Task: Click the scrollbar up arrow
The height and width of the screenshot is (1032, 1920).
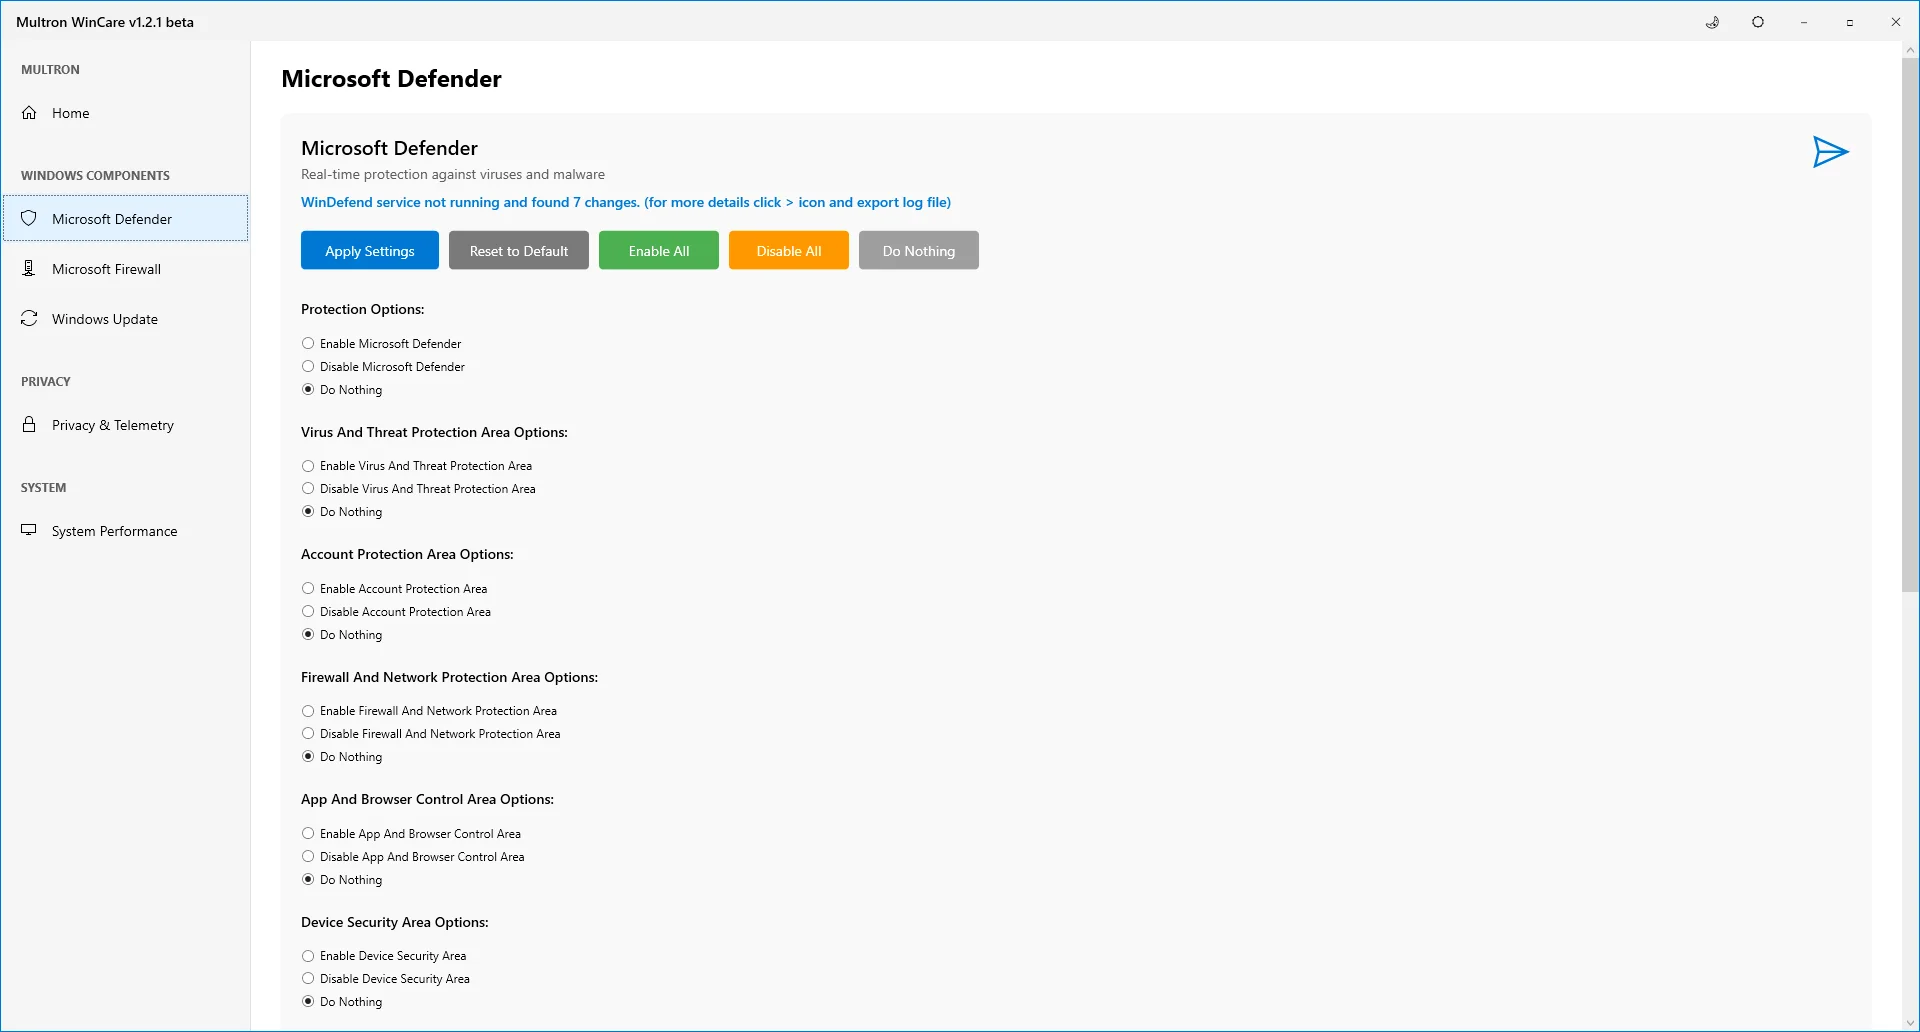Action: point(1910,49)
